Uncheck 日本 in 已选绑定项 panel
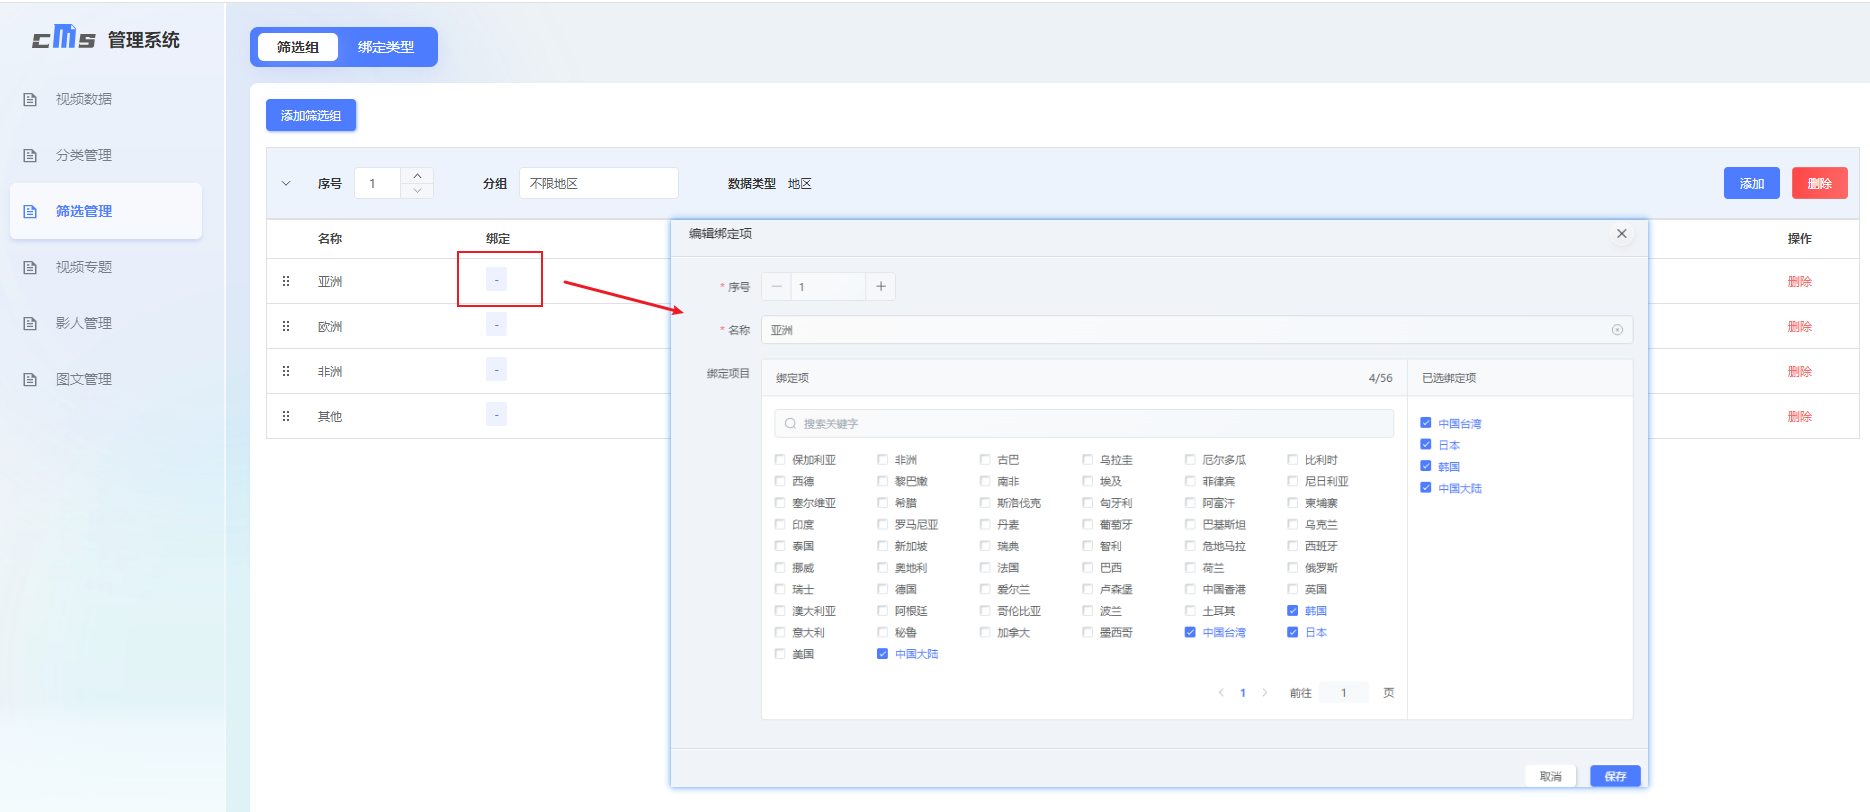This screenshot has width=1870, height=812. 1426,445
